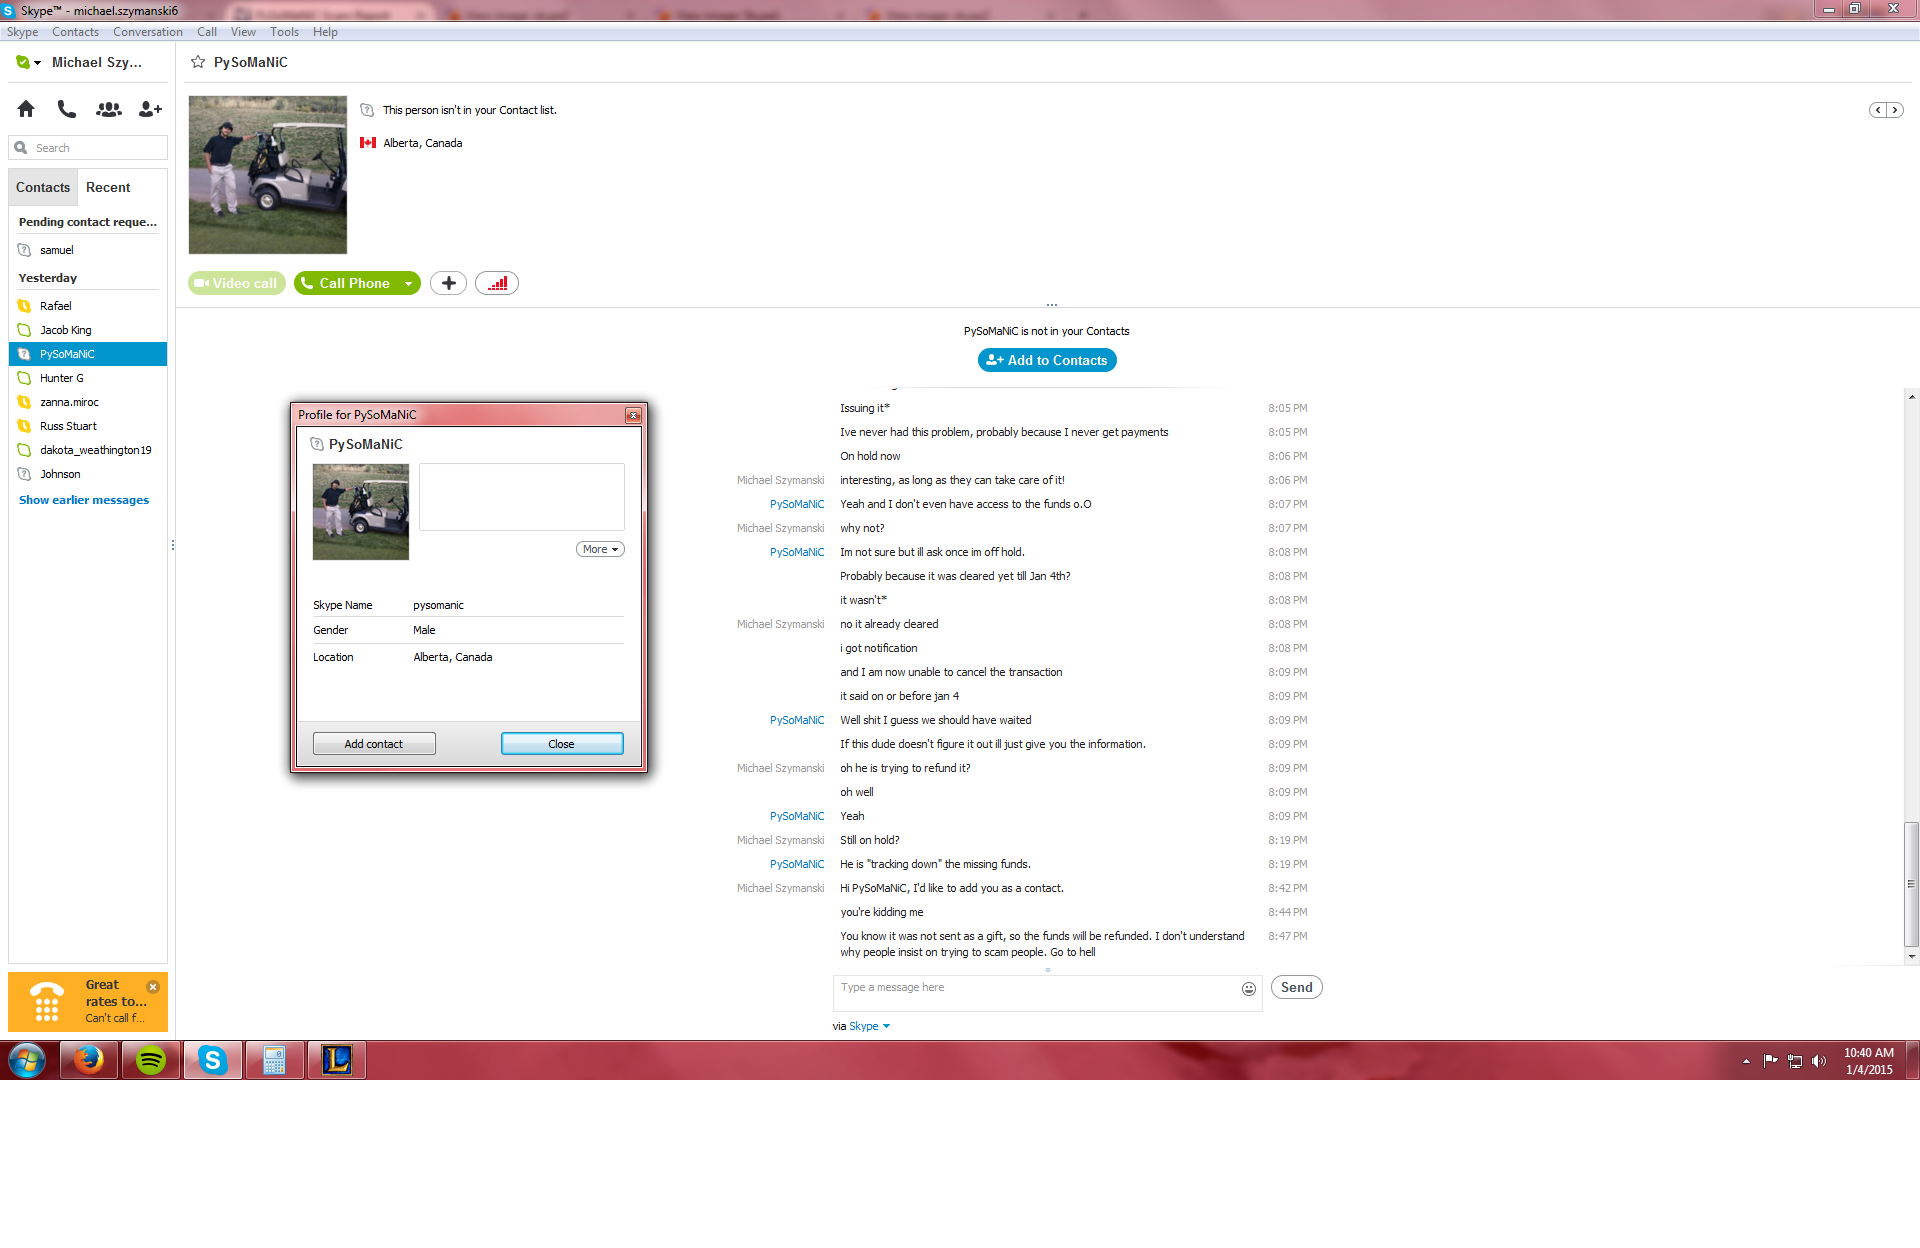Open the call phones dial icon
Image resolution: width=1920 pixels, height=1248 pixels.
pyautogui.click(x=67, y=109)
